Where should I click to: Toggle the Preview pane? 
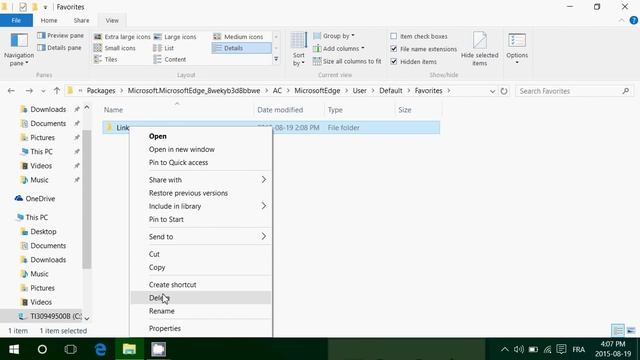pos(60,36)
